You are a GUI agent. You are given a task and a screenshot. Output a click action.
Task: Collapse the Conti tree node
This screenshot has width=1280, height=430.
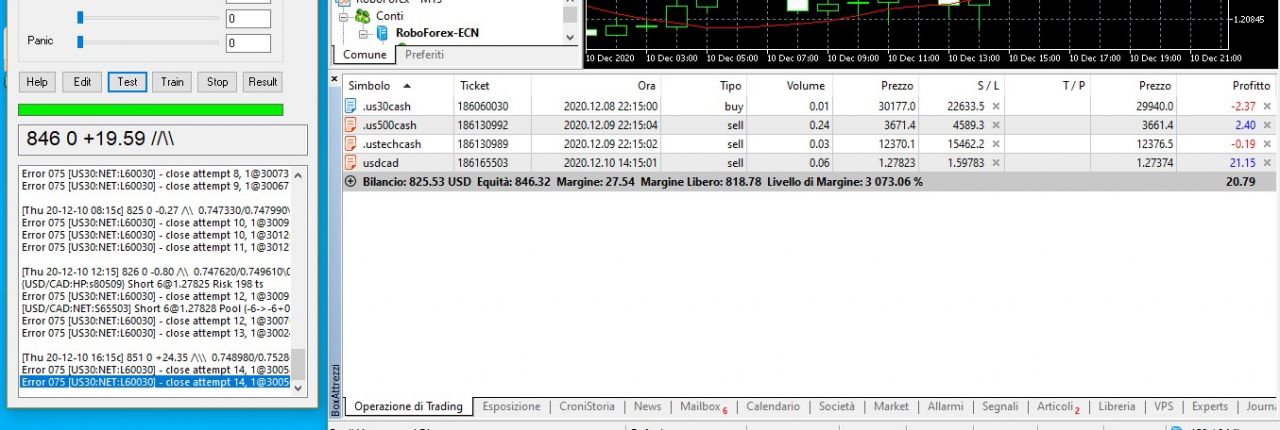(343, 17)
